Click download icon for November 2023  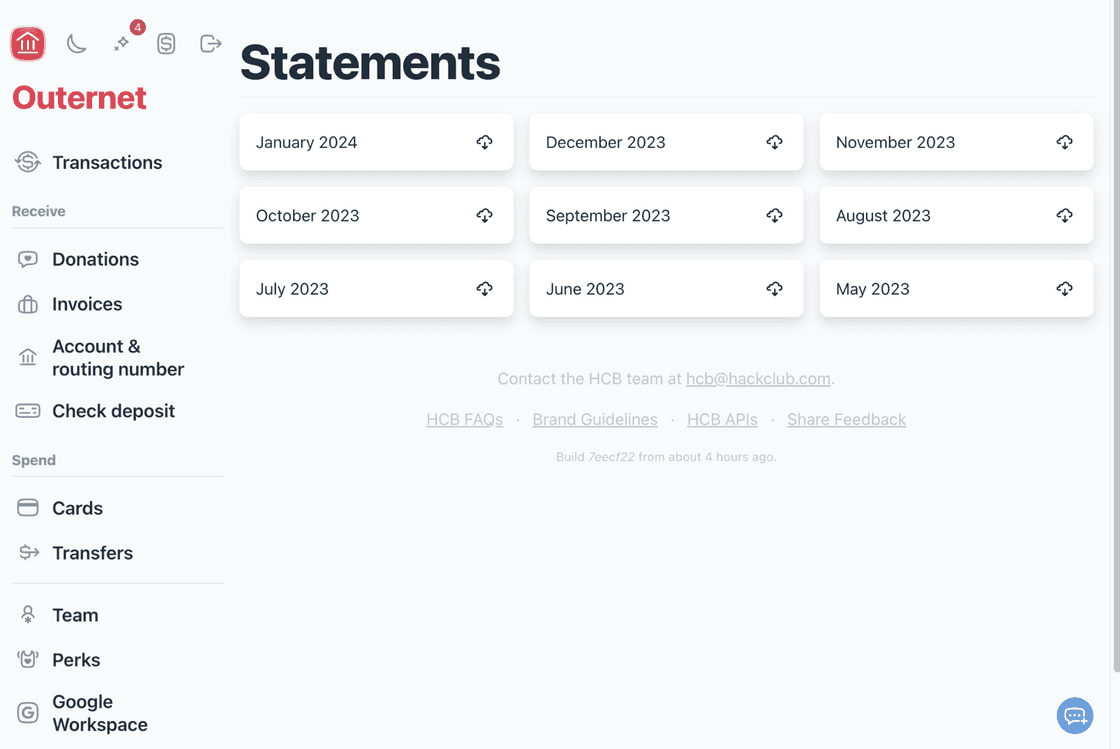1064,142
